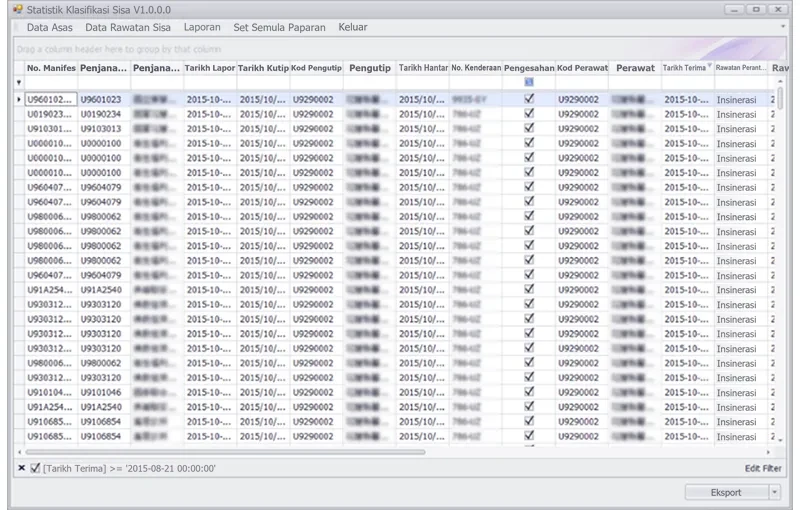800x510 pixels.
Task: Open Edit Filter link
Action: point(763,468)
